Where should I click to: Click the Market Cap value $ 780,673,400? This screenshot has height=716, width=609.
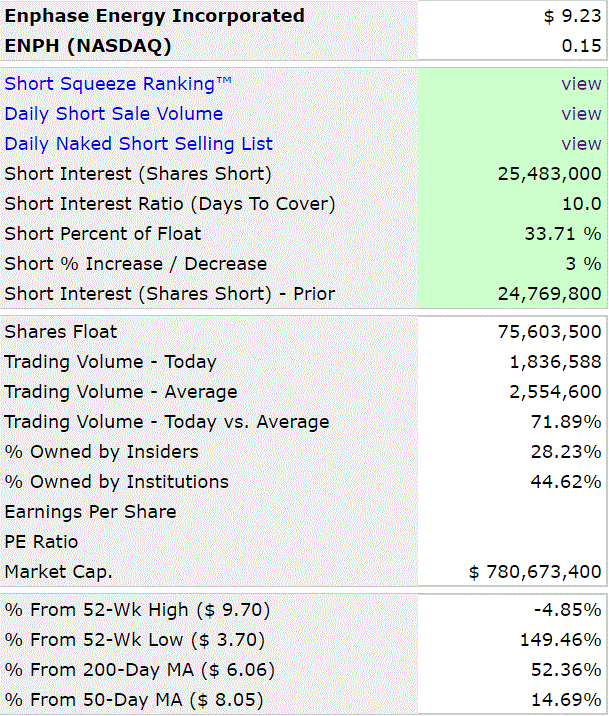[535, 572]
